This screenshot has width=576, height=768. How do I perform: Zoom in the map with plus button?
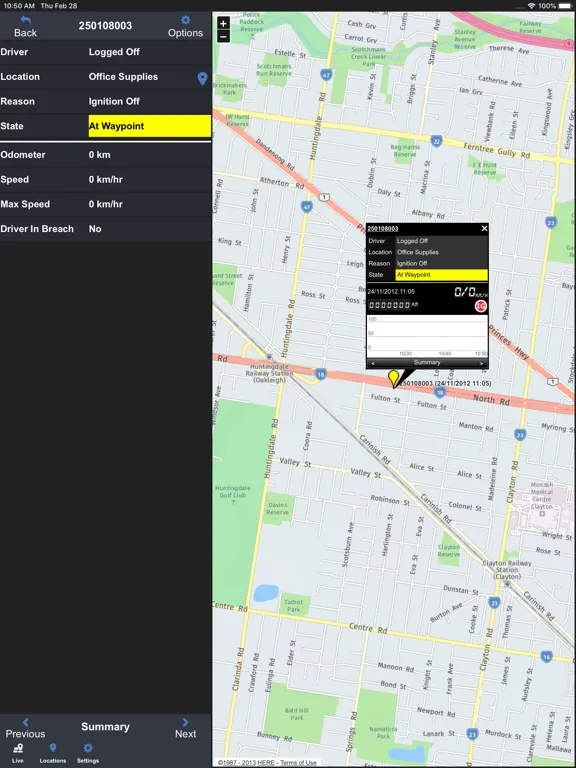click(x=223, y=24)
